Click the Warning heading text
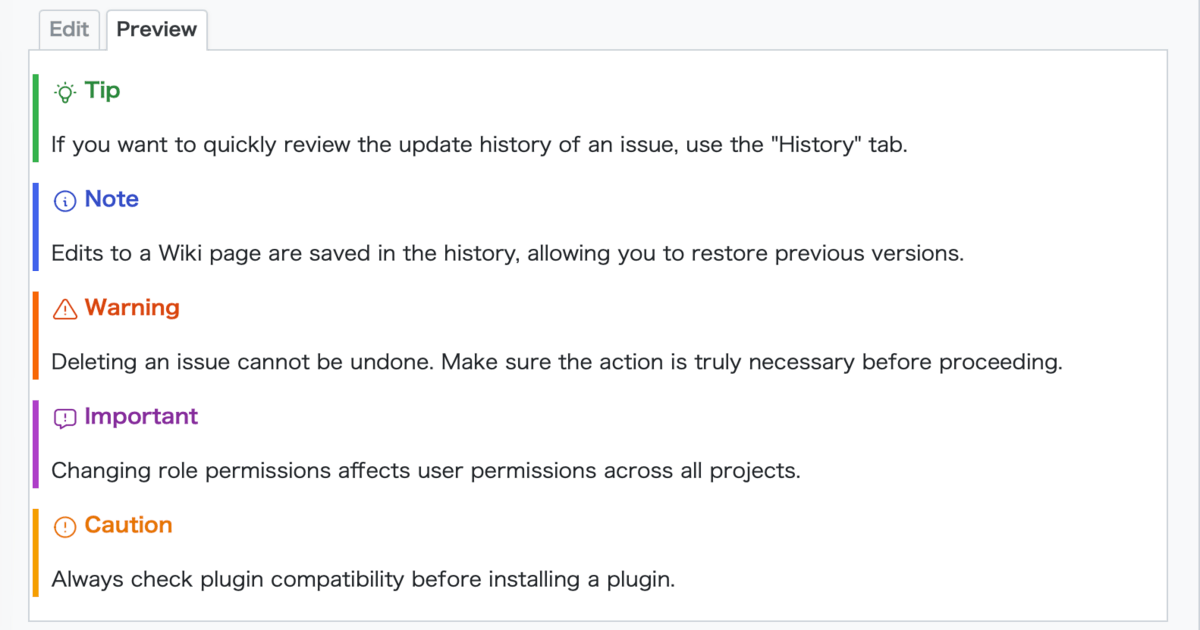The height and width of the screenshot is (630, 1200). point(132,308)
